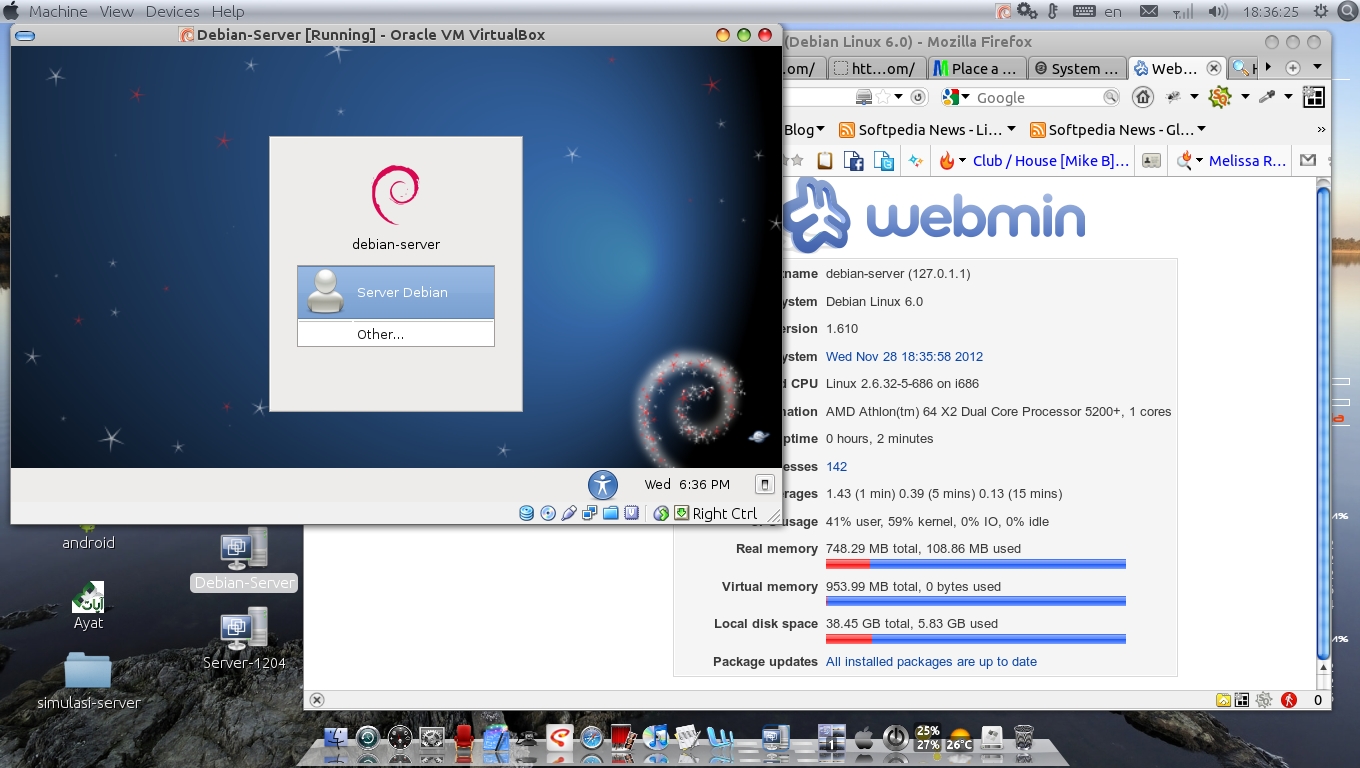Screen dimensions: 1360x768
Task: Open the Machine menu
Action: pyautogui.click(x=58, y=11)
